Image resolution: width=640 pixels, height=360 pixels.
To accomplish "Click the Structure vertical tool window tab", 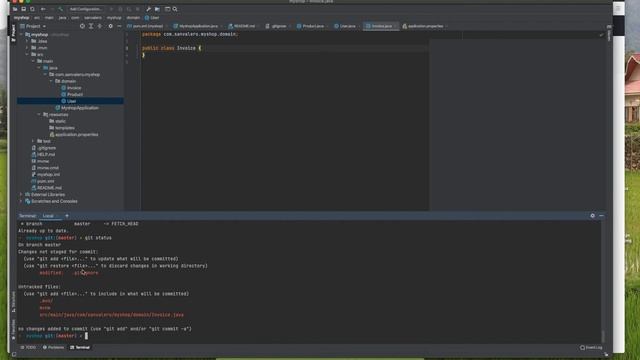I will 13,302.
